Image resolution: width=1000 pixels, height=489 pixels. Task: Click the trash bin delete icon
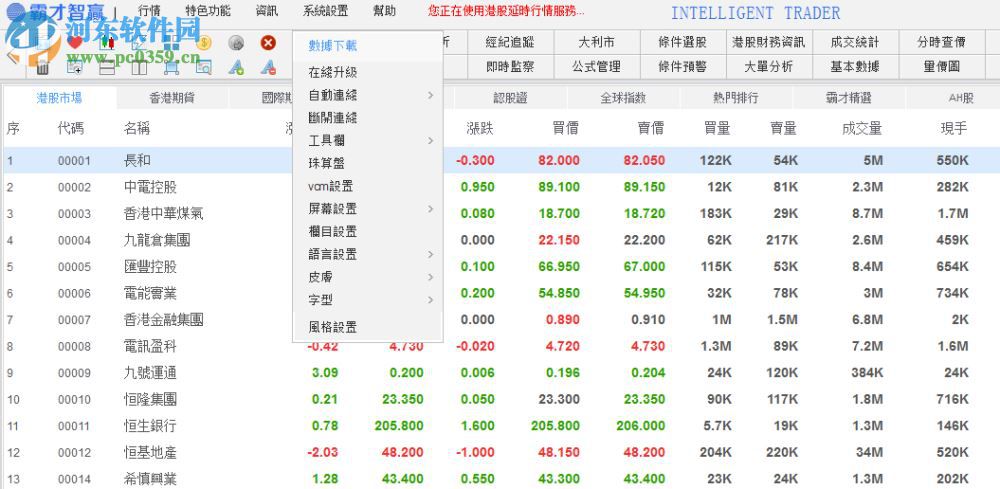click(x=42, y=67)
